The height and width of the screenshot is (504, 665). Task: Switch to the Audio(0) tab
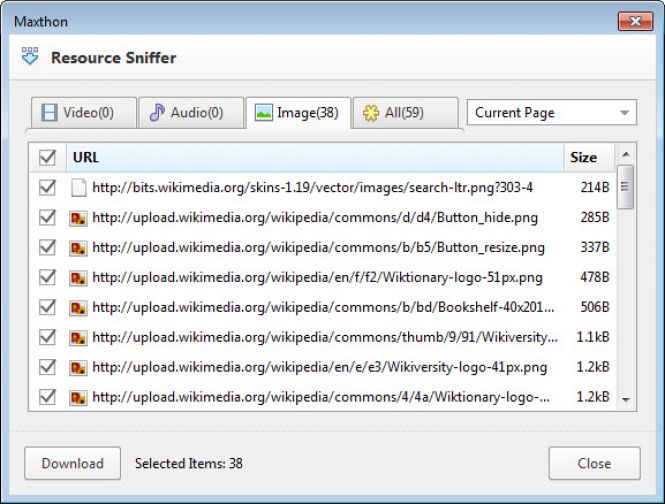(191, 113)
